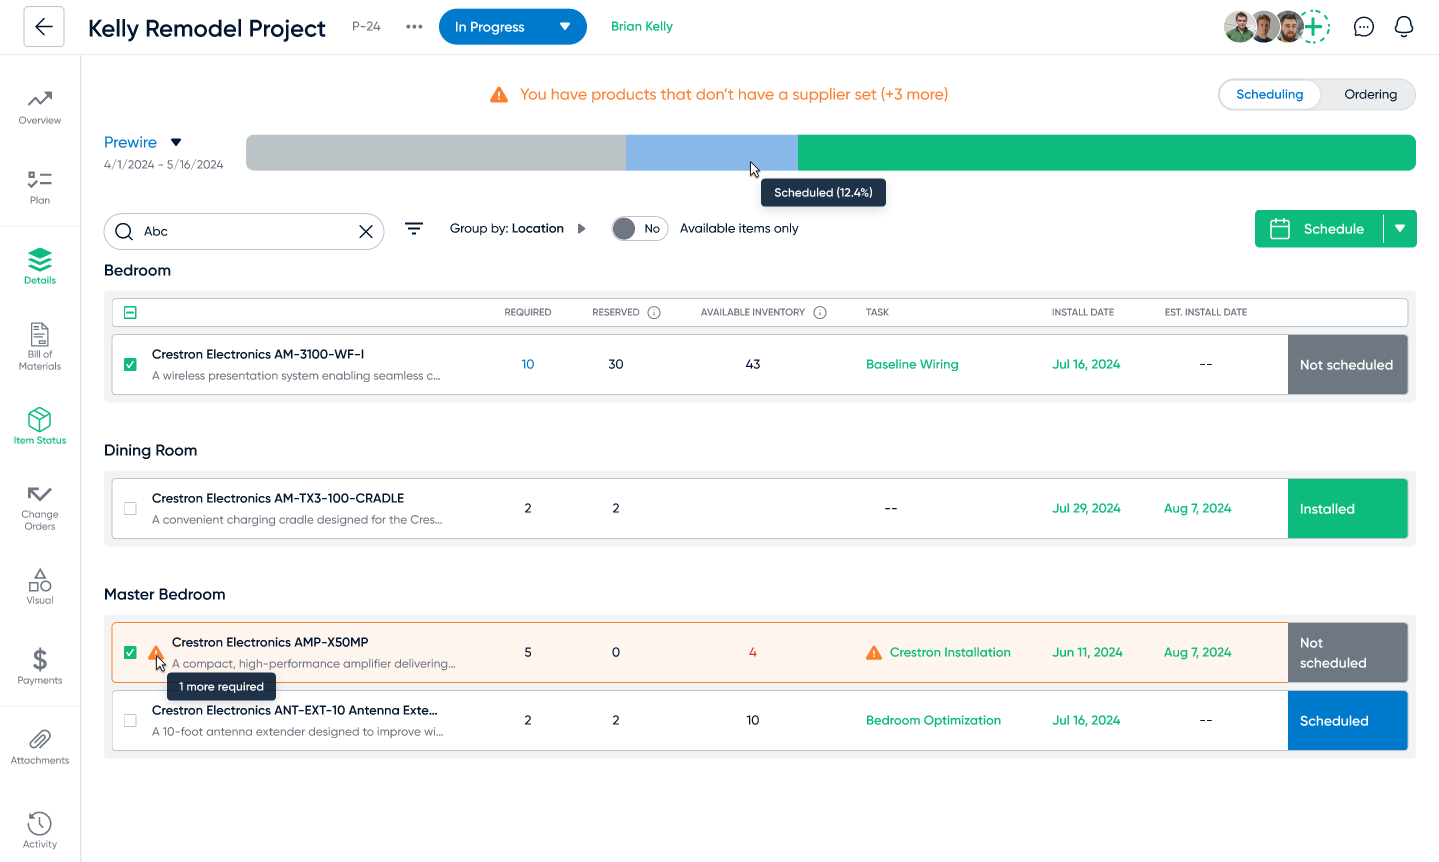Click the Jul 29, 2024 install date
The image size is (1439, 862).
click(x=1086, y=508)
